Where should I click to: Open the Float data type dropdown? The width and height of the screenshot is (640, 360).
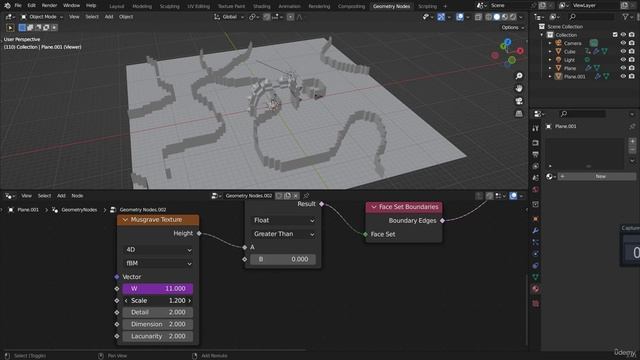283,220
